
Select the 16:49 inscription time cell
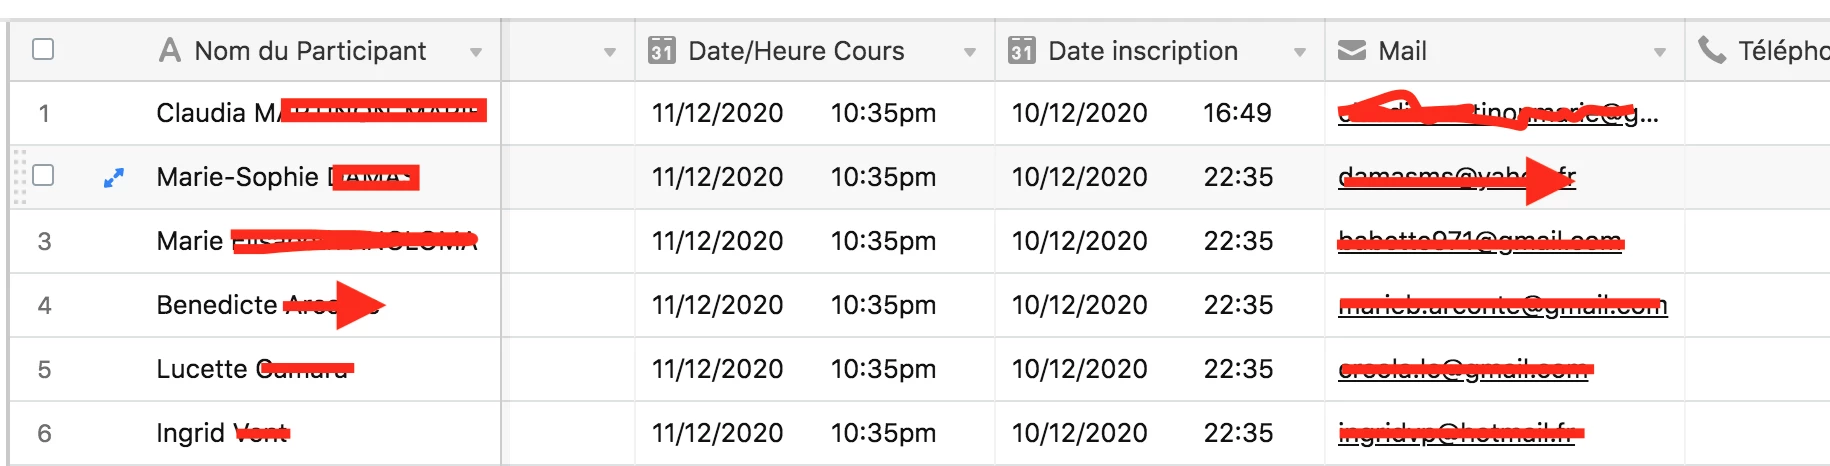1237,113
